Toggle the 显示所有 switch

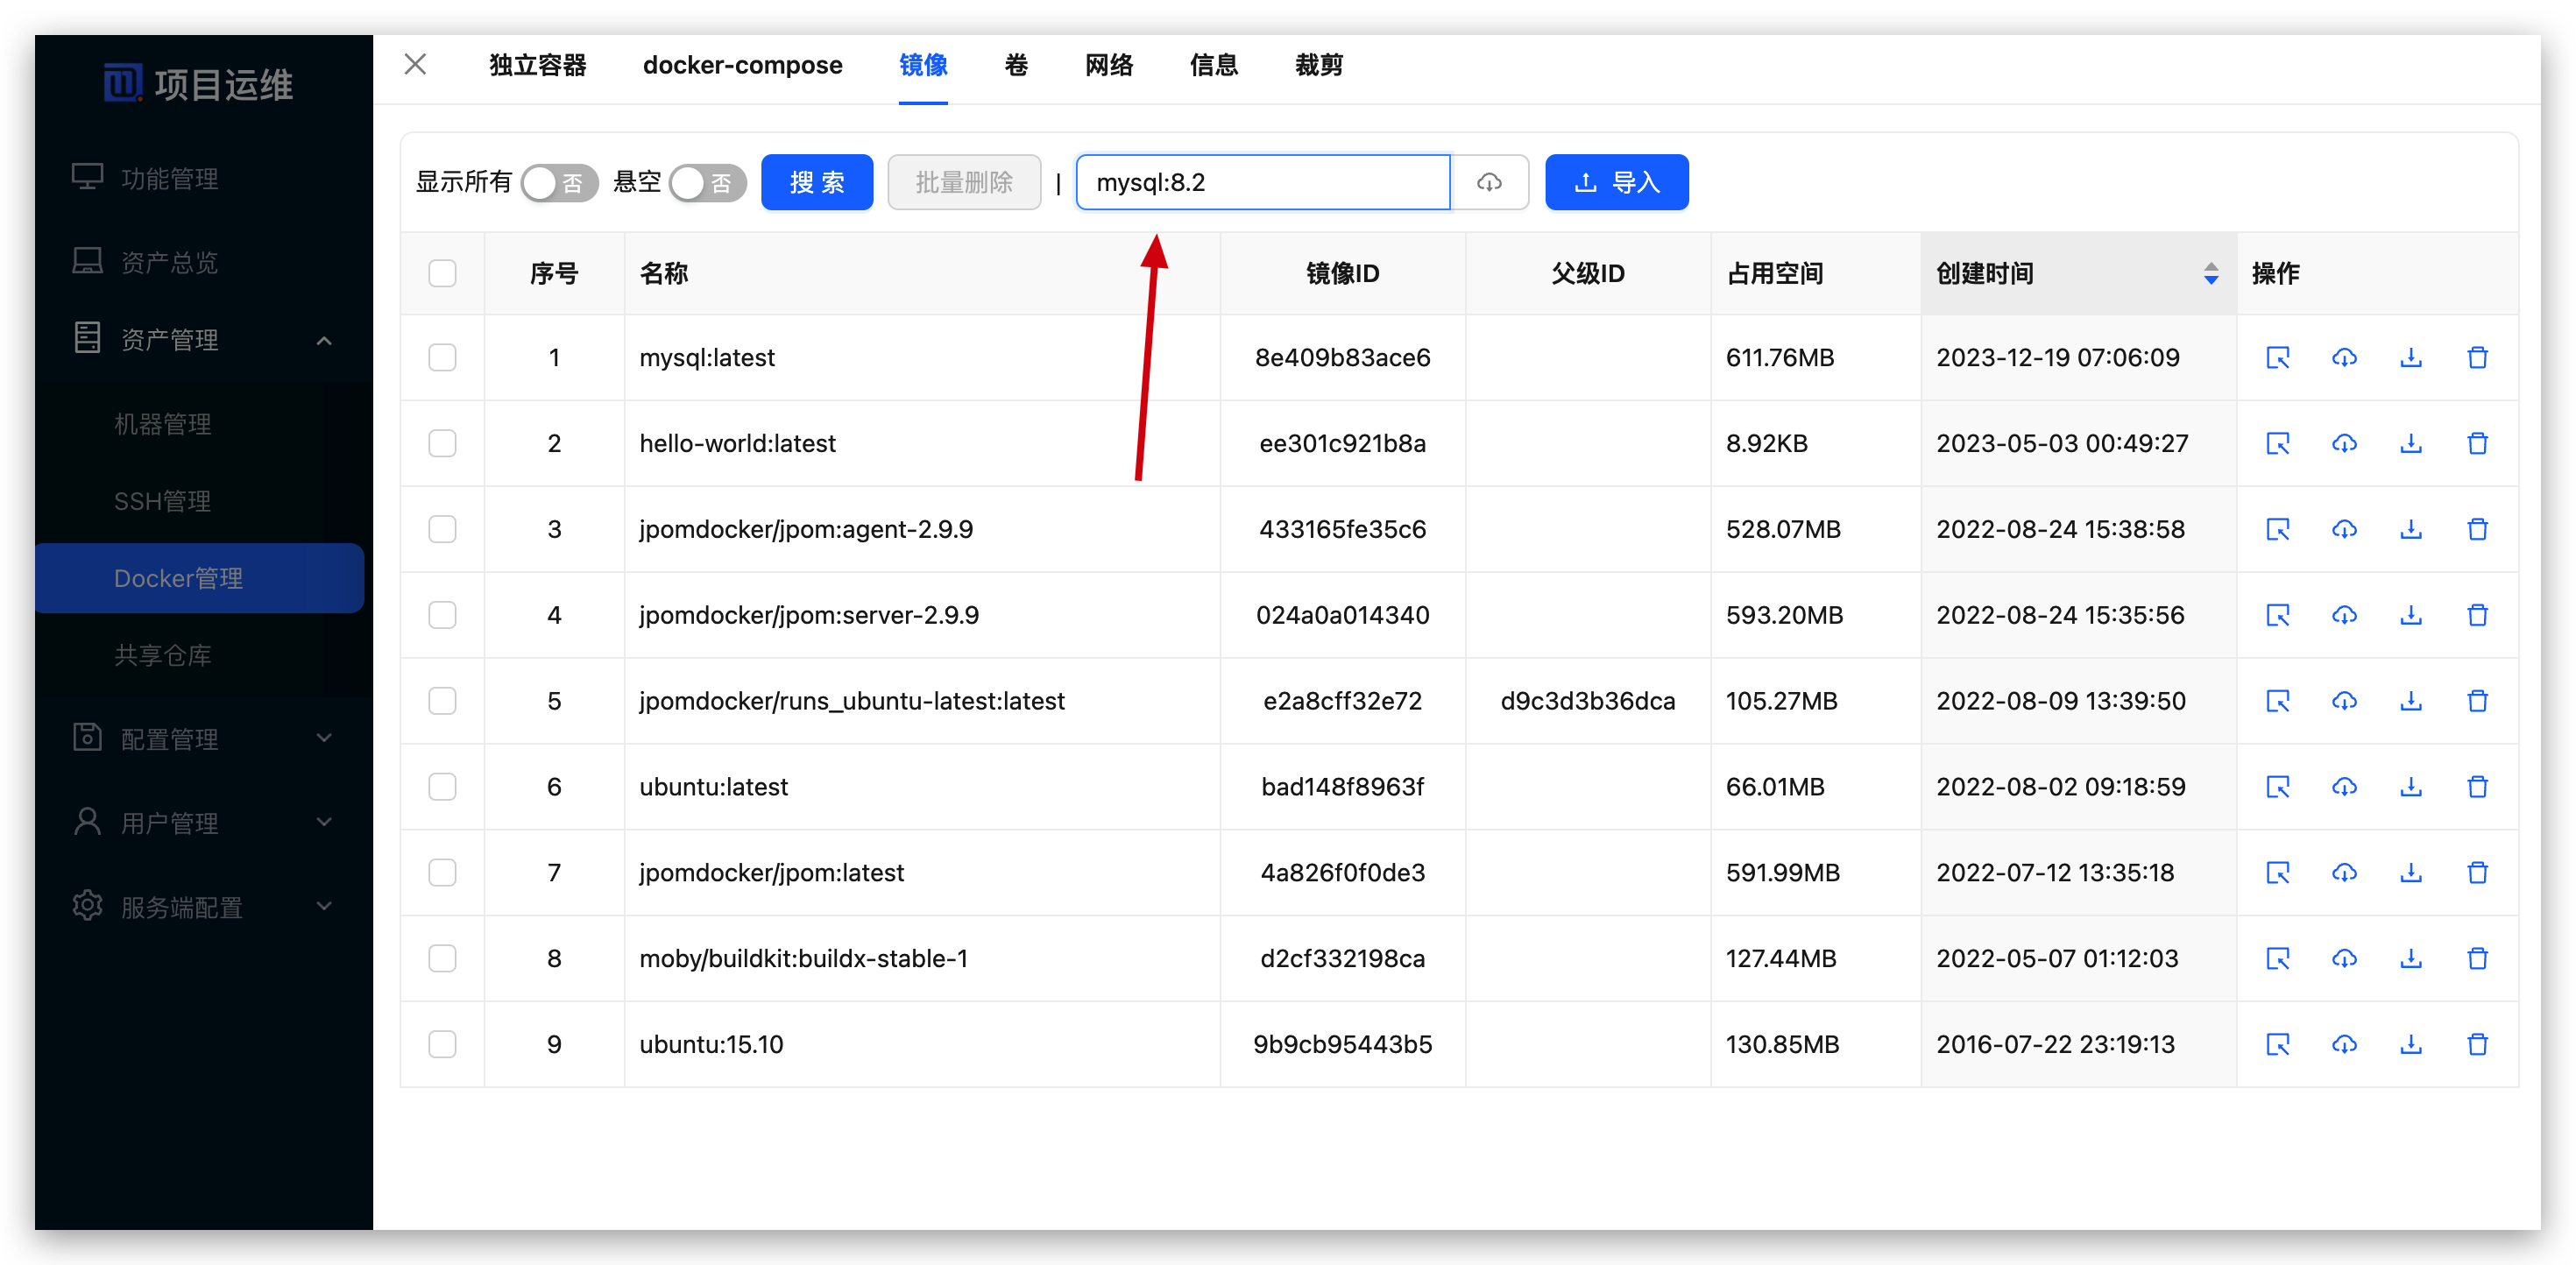coord(559,183)
